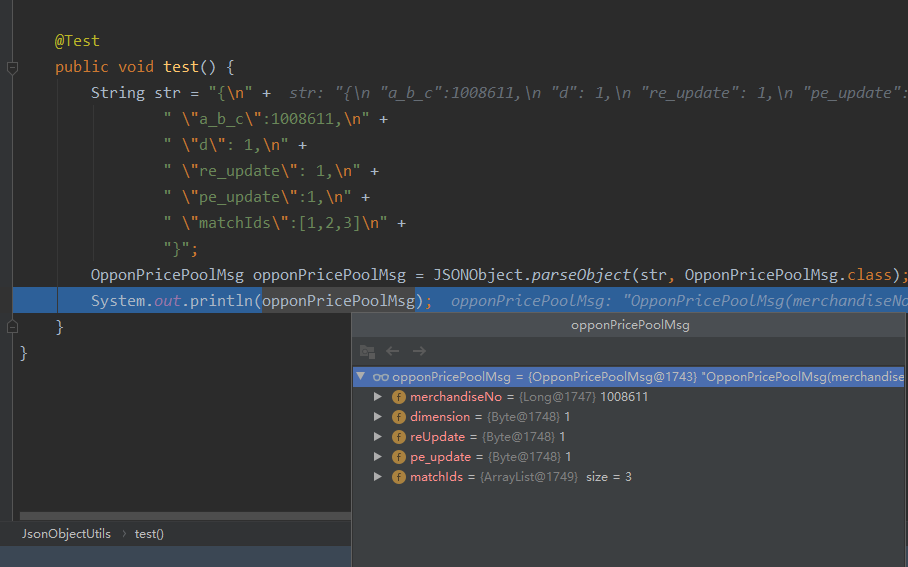Click the "a_b_c":1008611 string line
Image resolution: width=908 pixels, height=567 pixels.
click(266, 119)
